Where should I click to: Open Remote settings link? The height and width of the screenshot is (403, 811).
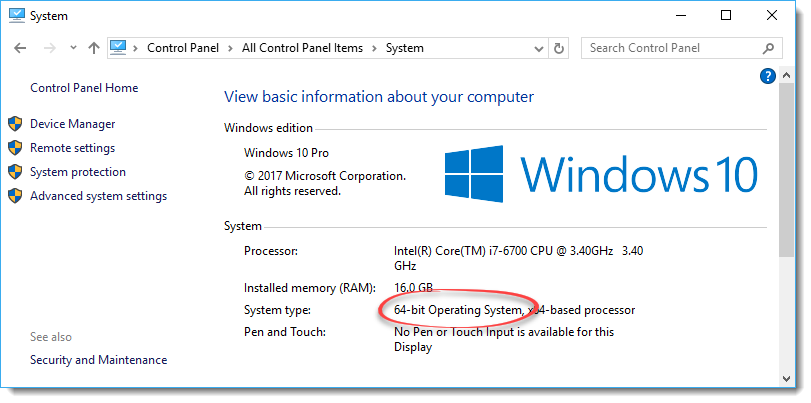click(72, 148)
